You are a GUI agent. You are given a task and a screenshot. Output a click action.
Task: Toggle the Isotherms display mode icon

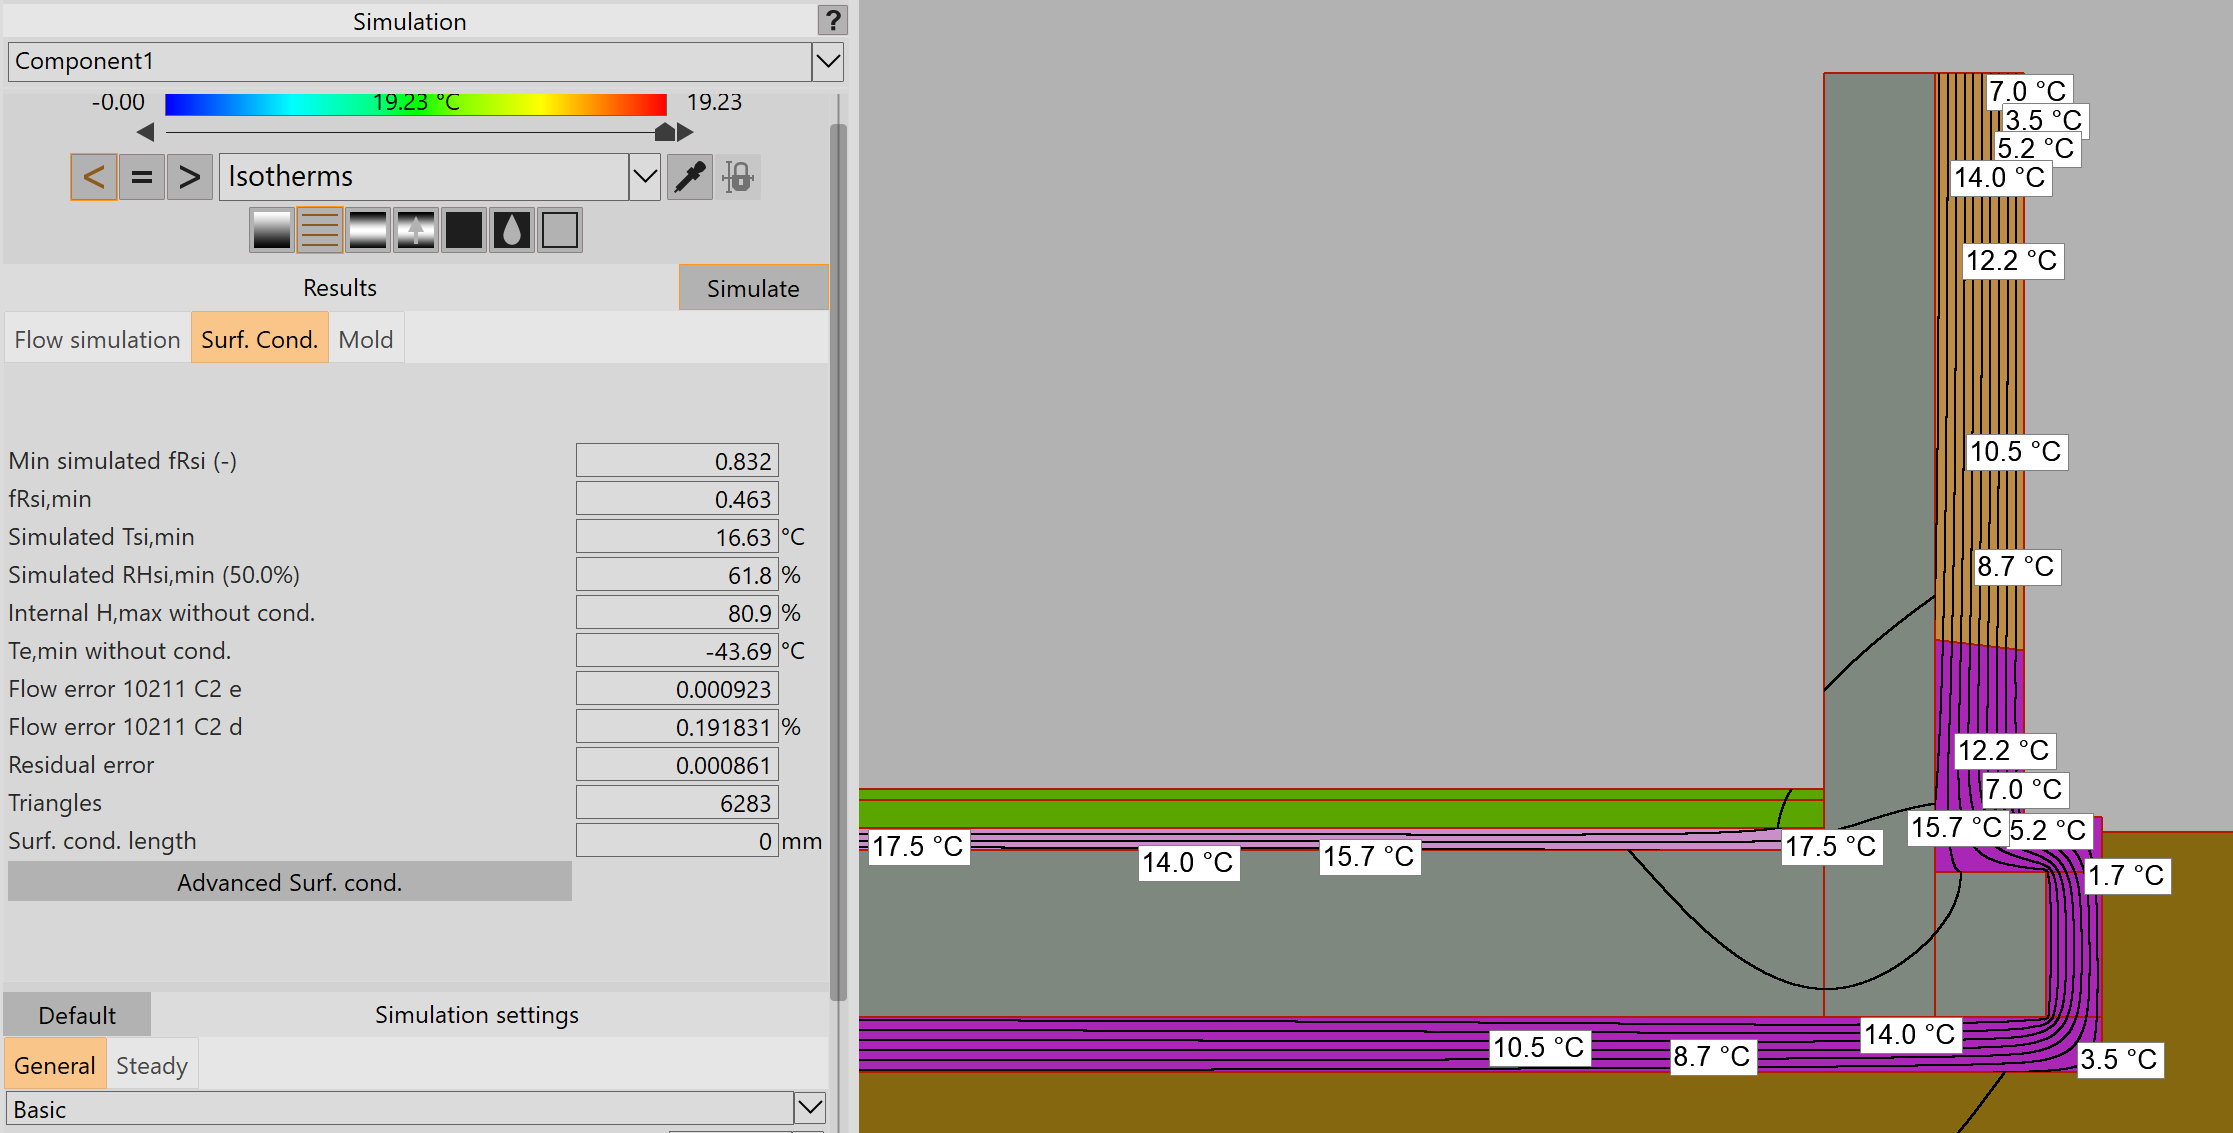coord(320,229)
